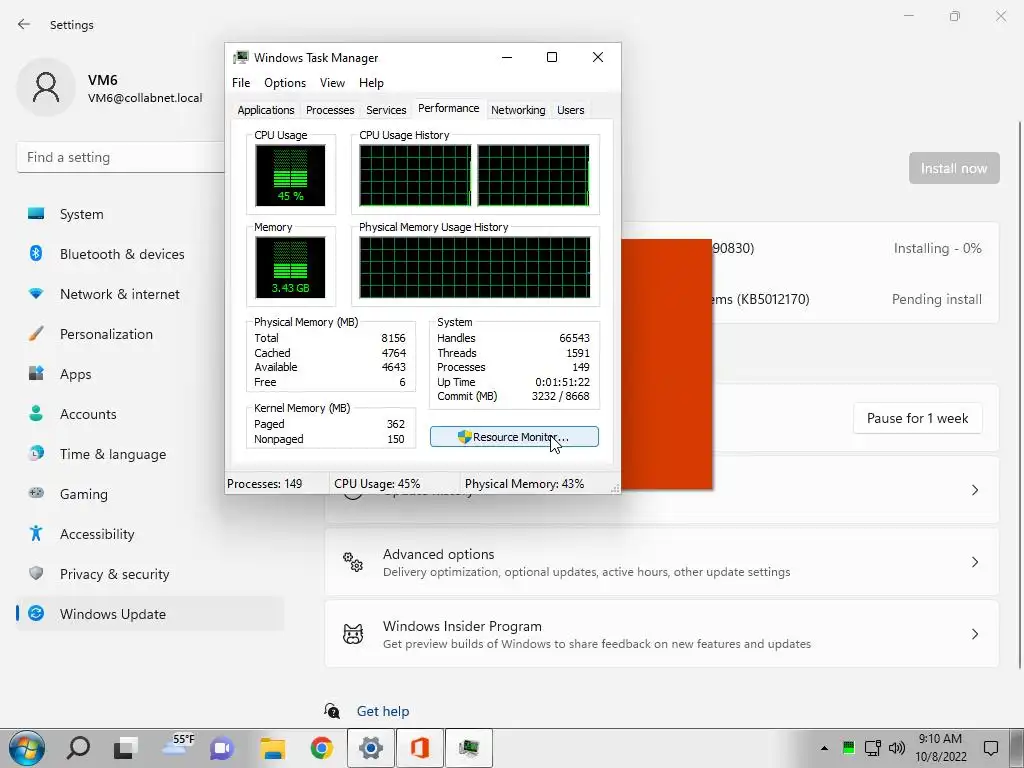Open Apps settings category

tap(150, 374)
